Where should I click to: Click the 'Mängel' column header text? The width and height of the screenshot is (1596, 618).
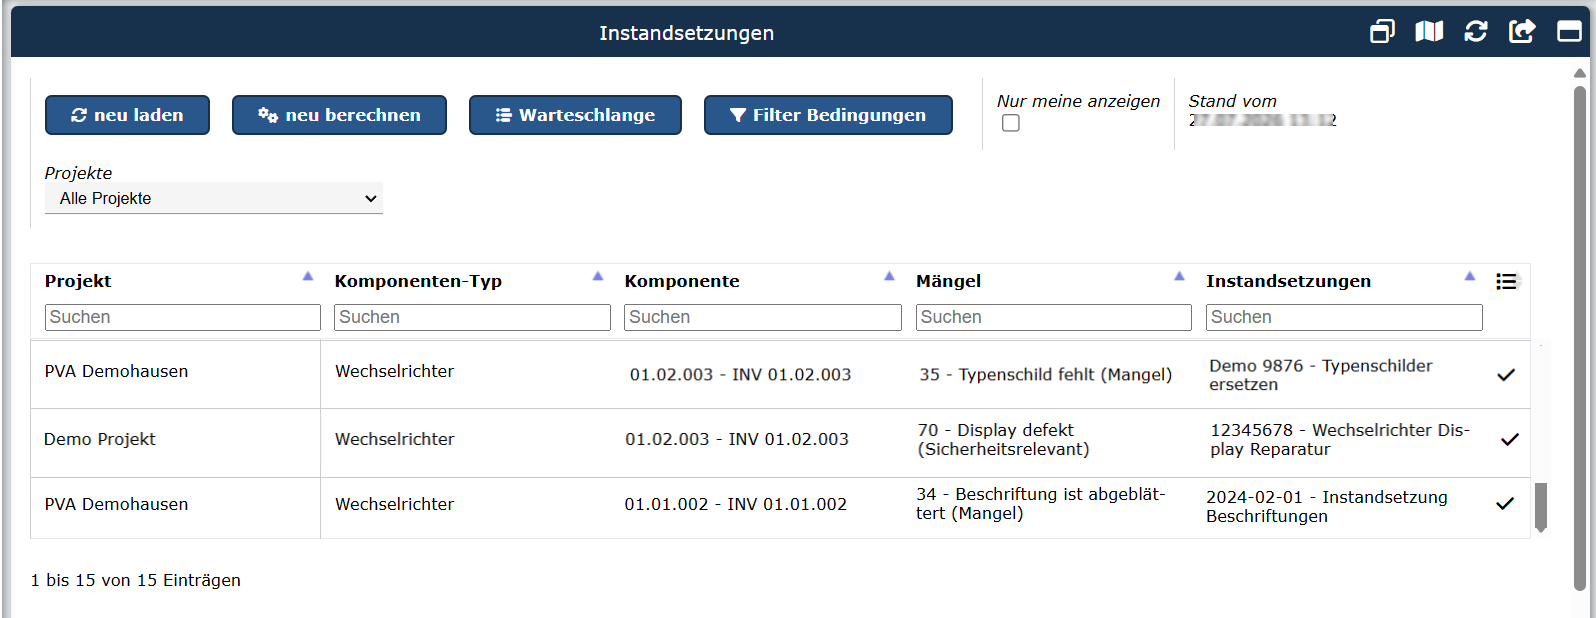coord(948,281)
